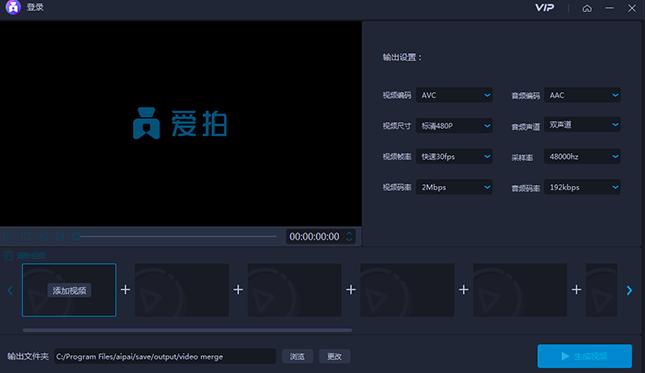The width and height of the screenshot is (645, 373).
Task: Open the 音频码率 192kbps dropdown
Action: click(x=582, y=188)
